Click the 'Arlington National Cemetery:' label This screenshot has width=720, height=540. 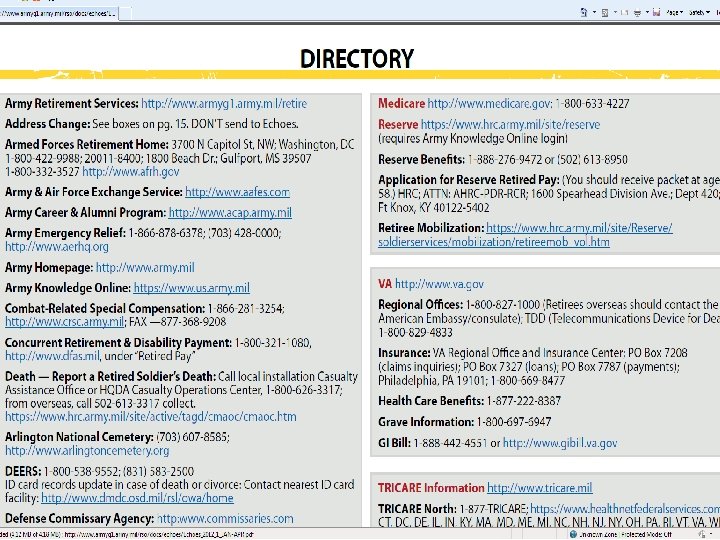(x=79, y=437)
